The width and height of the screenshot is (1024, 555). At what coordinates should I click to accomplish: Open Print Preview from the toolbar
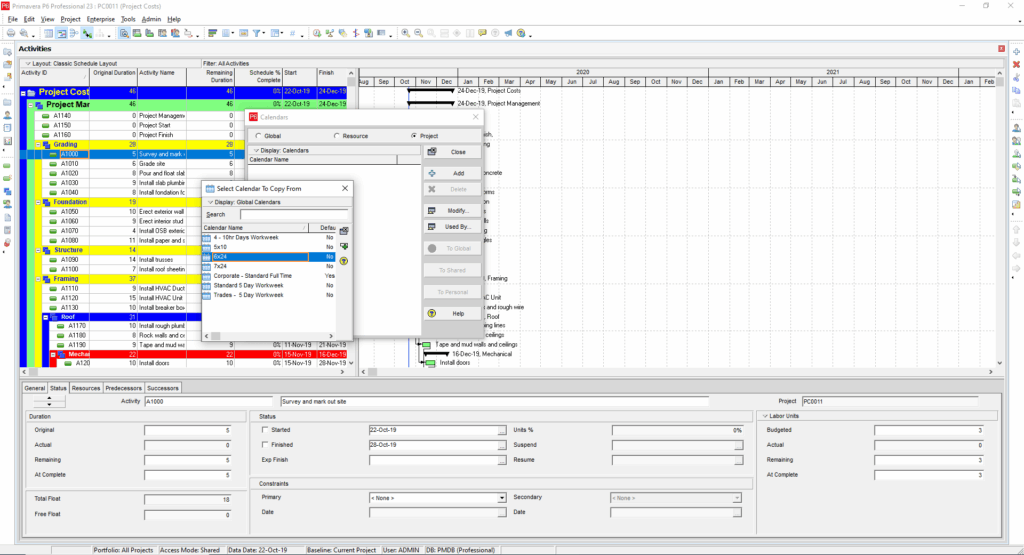point(24,33)
